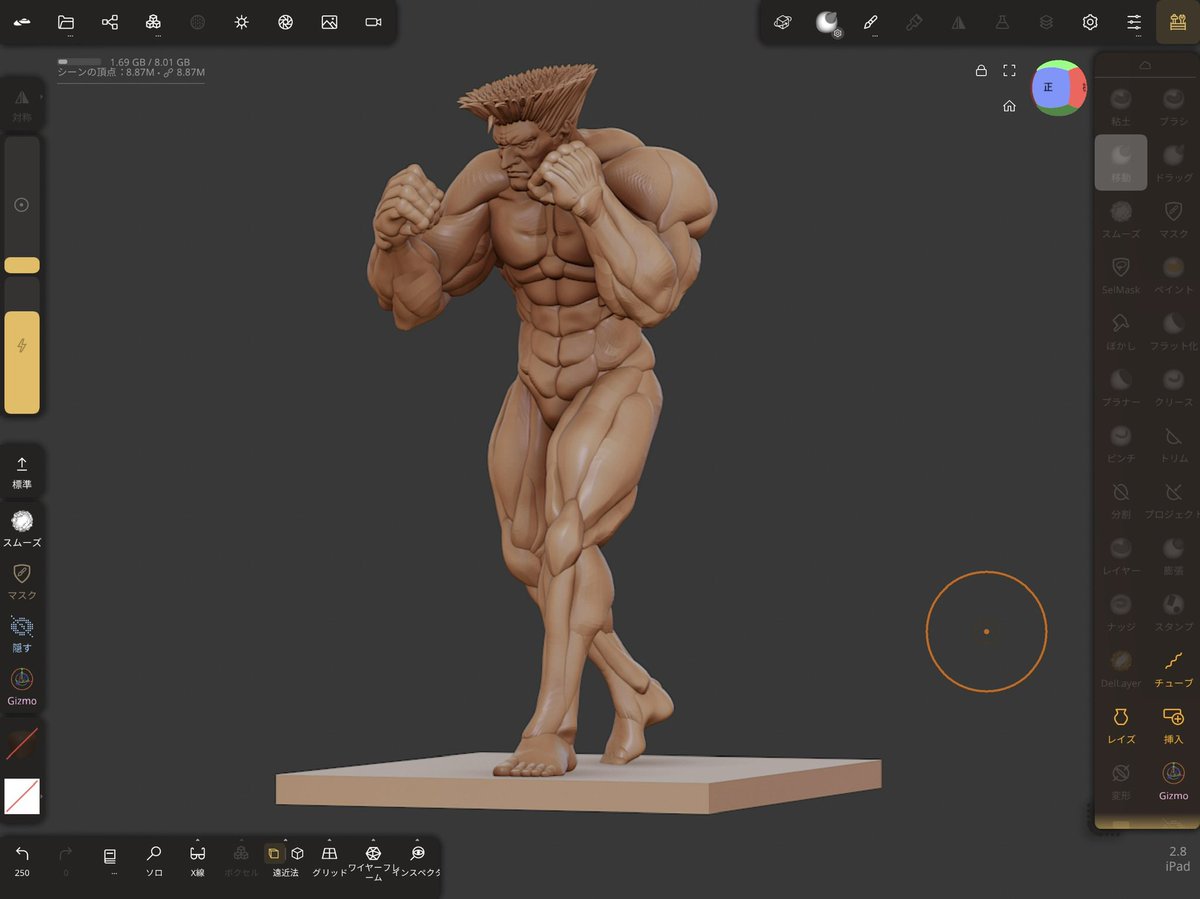Select the 挿入 (Insert) tool
The width and height of the screenshot is (1200, 899).
(1173, 724)
